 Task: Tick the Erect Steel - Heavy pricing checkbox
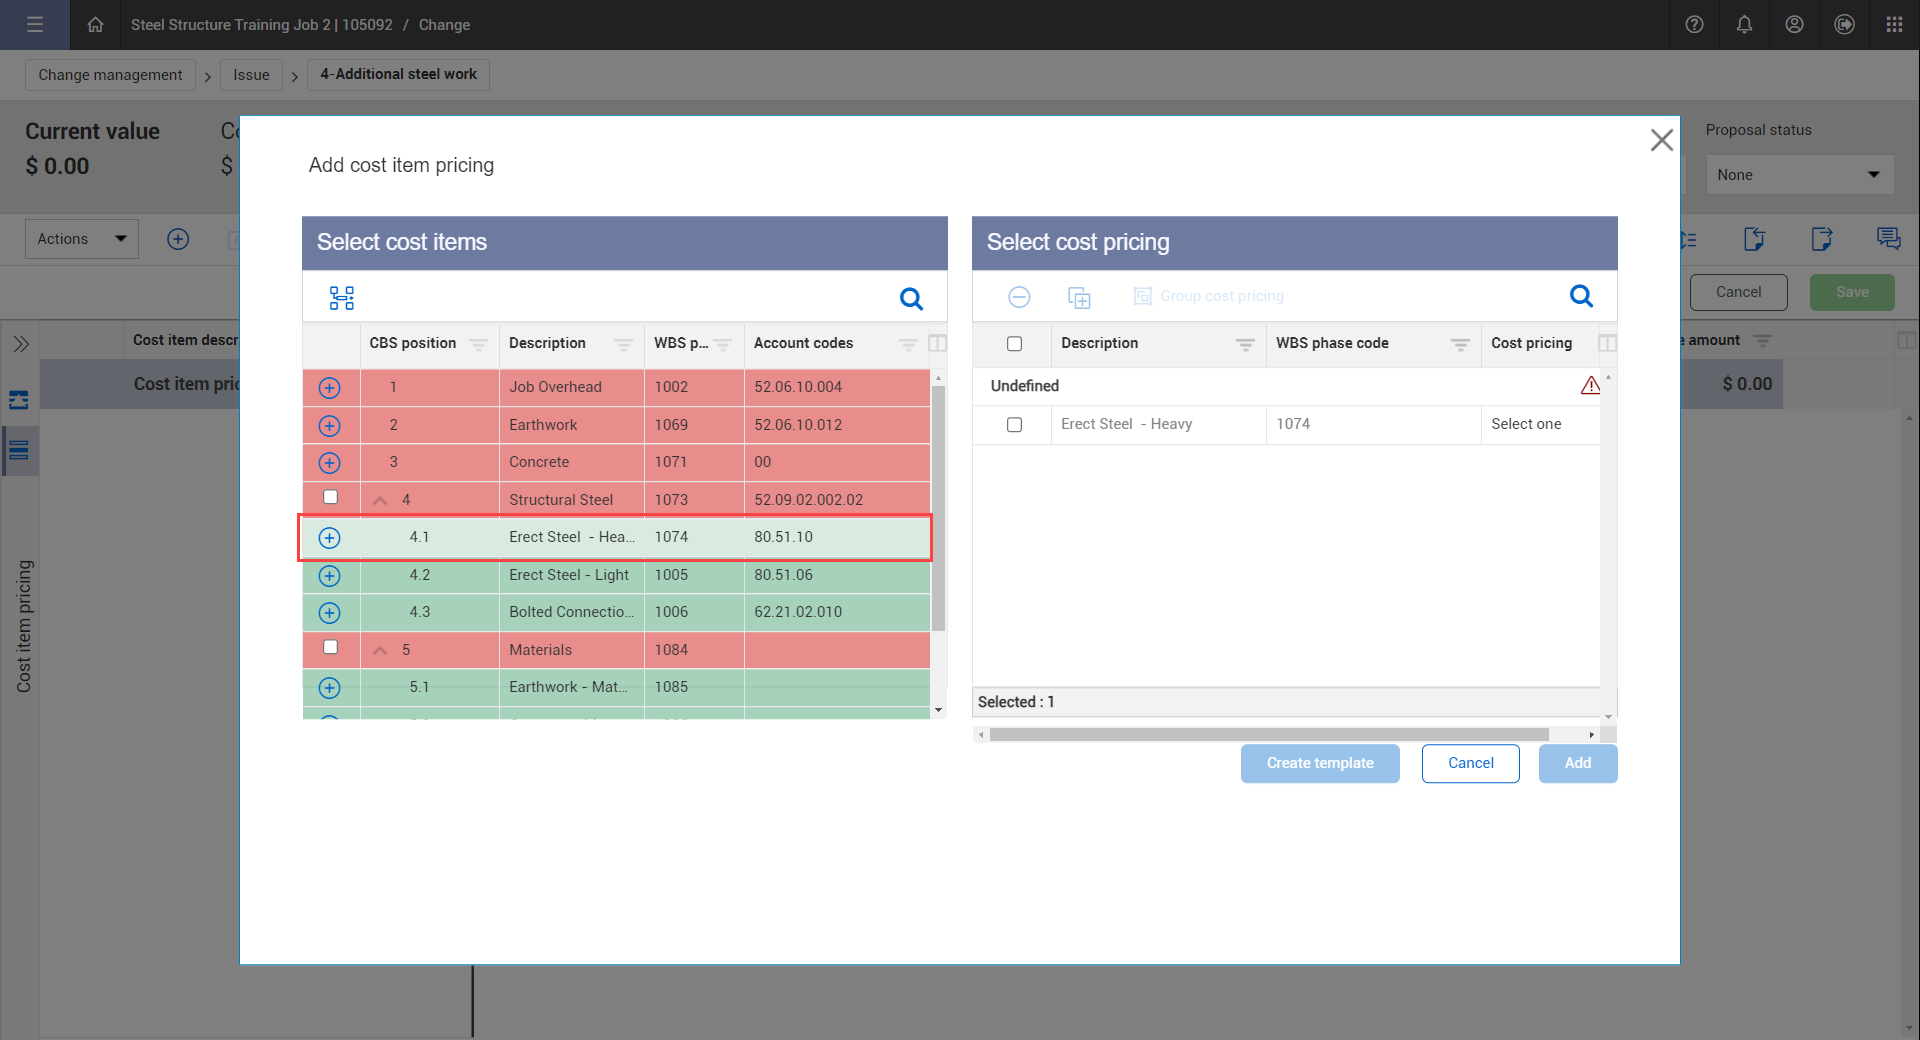(1014, 425)
